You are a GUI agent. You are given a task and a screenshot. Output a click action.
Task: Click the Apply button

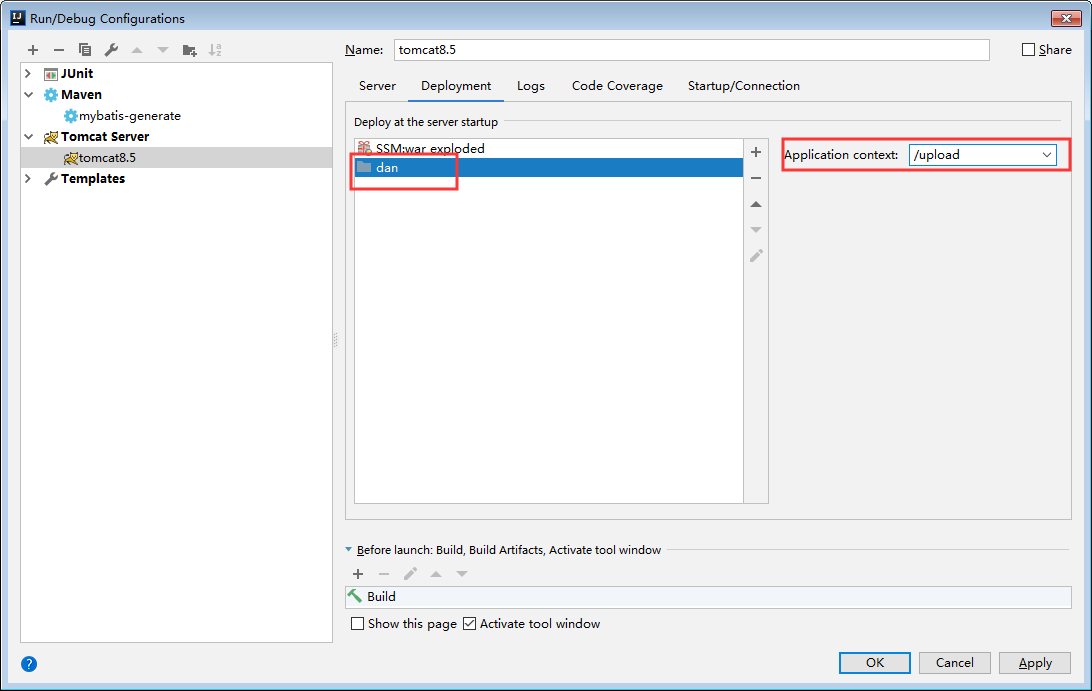pos(1035,663)
